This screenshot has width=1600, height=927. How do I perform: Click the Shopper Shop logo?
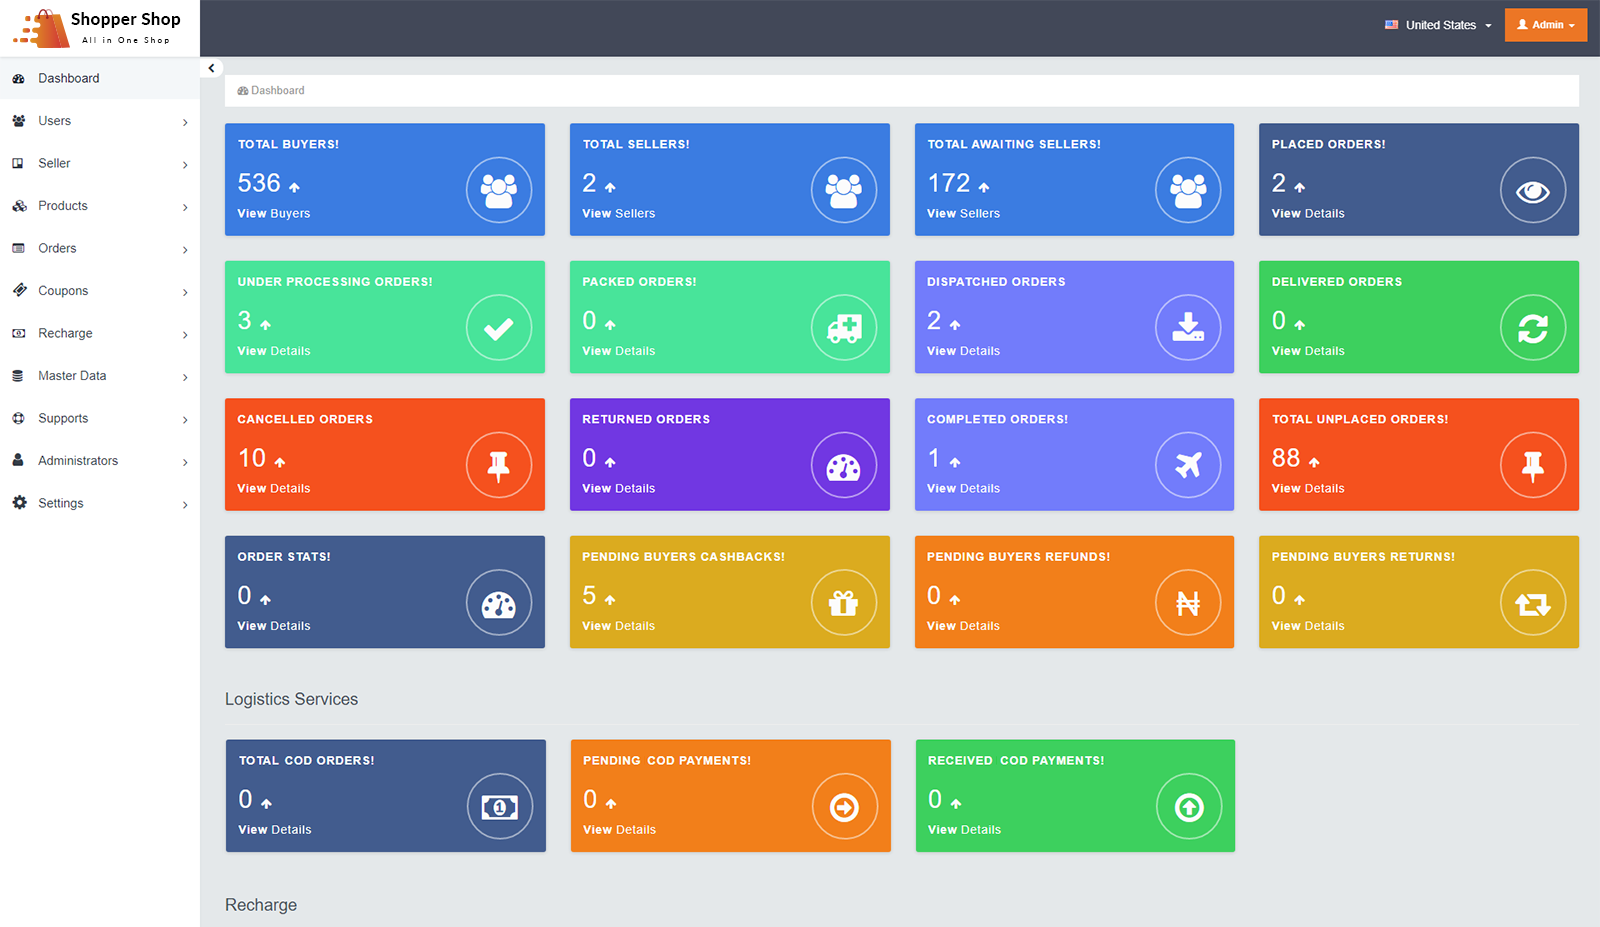pyautogui.click(x=97, y=28)
